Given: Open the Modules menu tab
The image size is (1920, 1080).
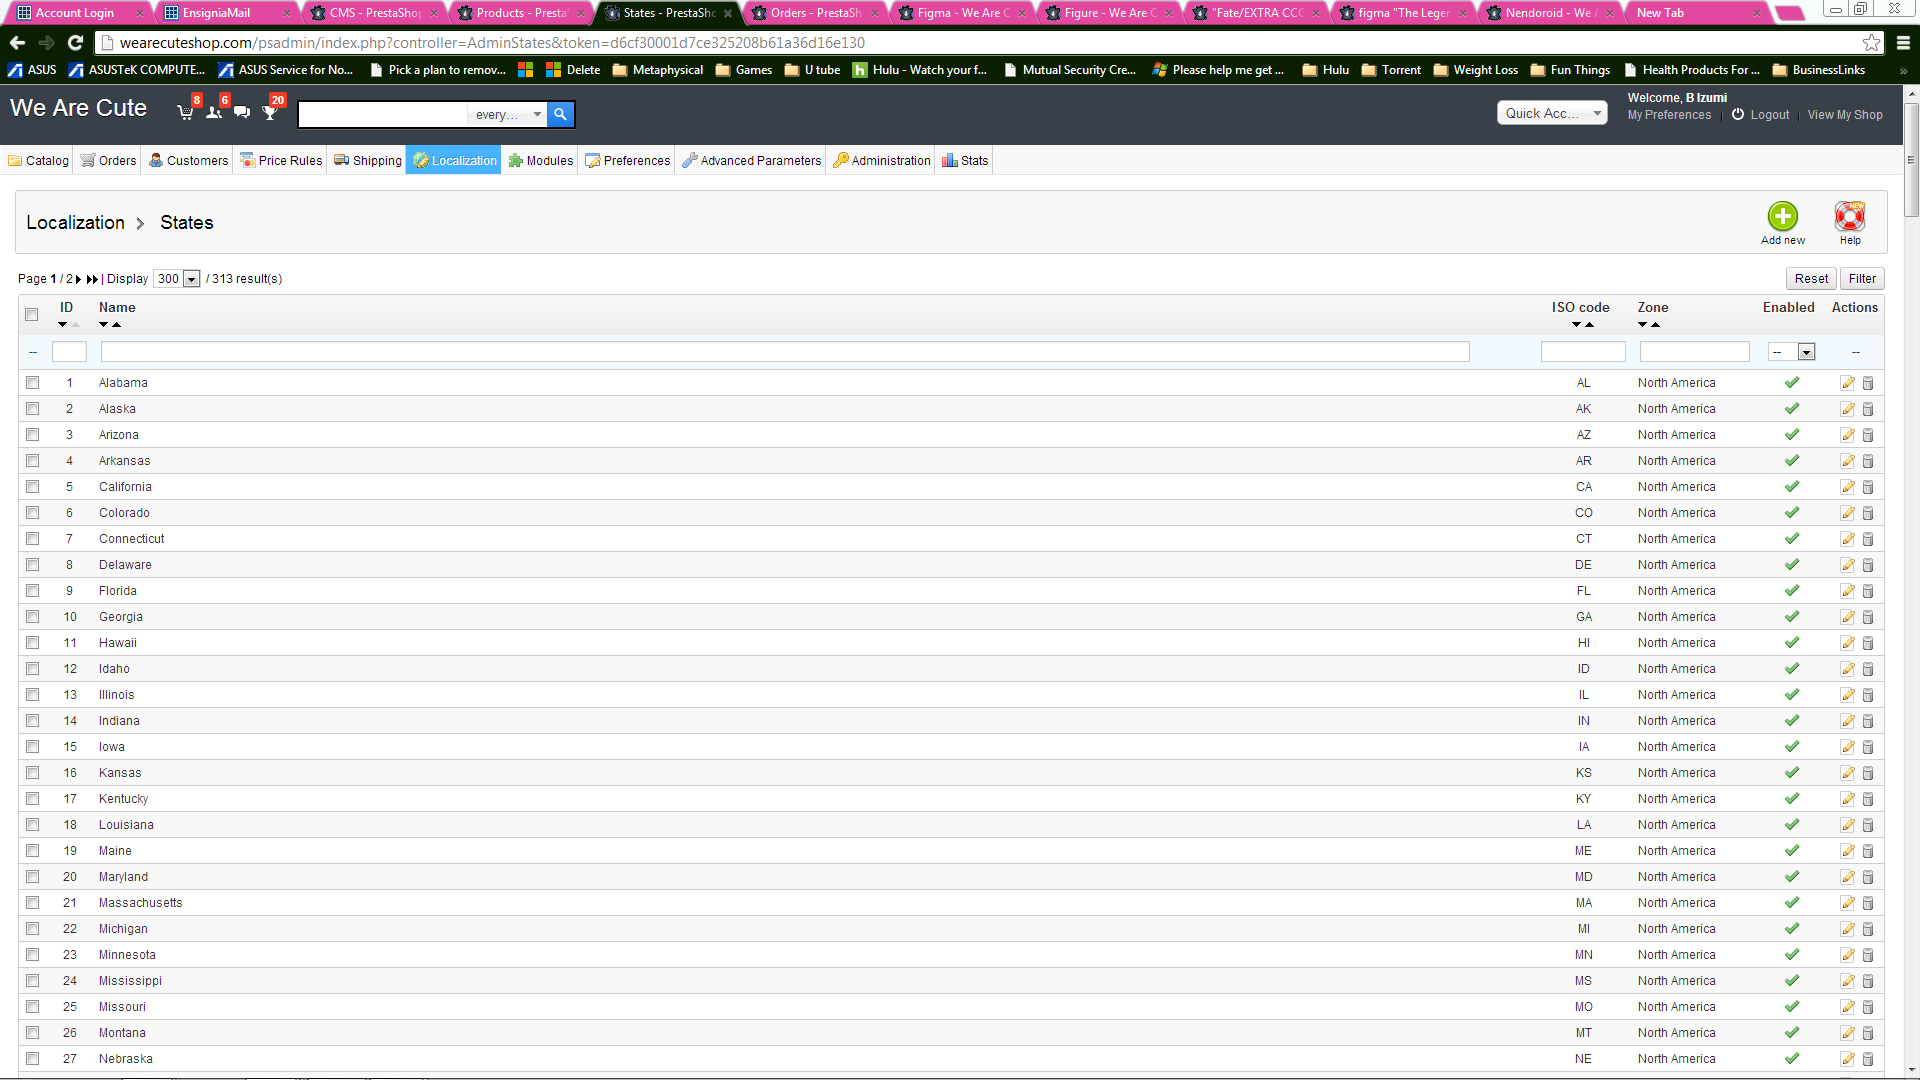Looking at the screenshot, I should (x=540, y=161).
